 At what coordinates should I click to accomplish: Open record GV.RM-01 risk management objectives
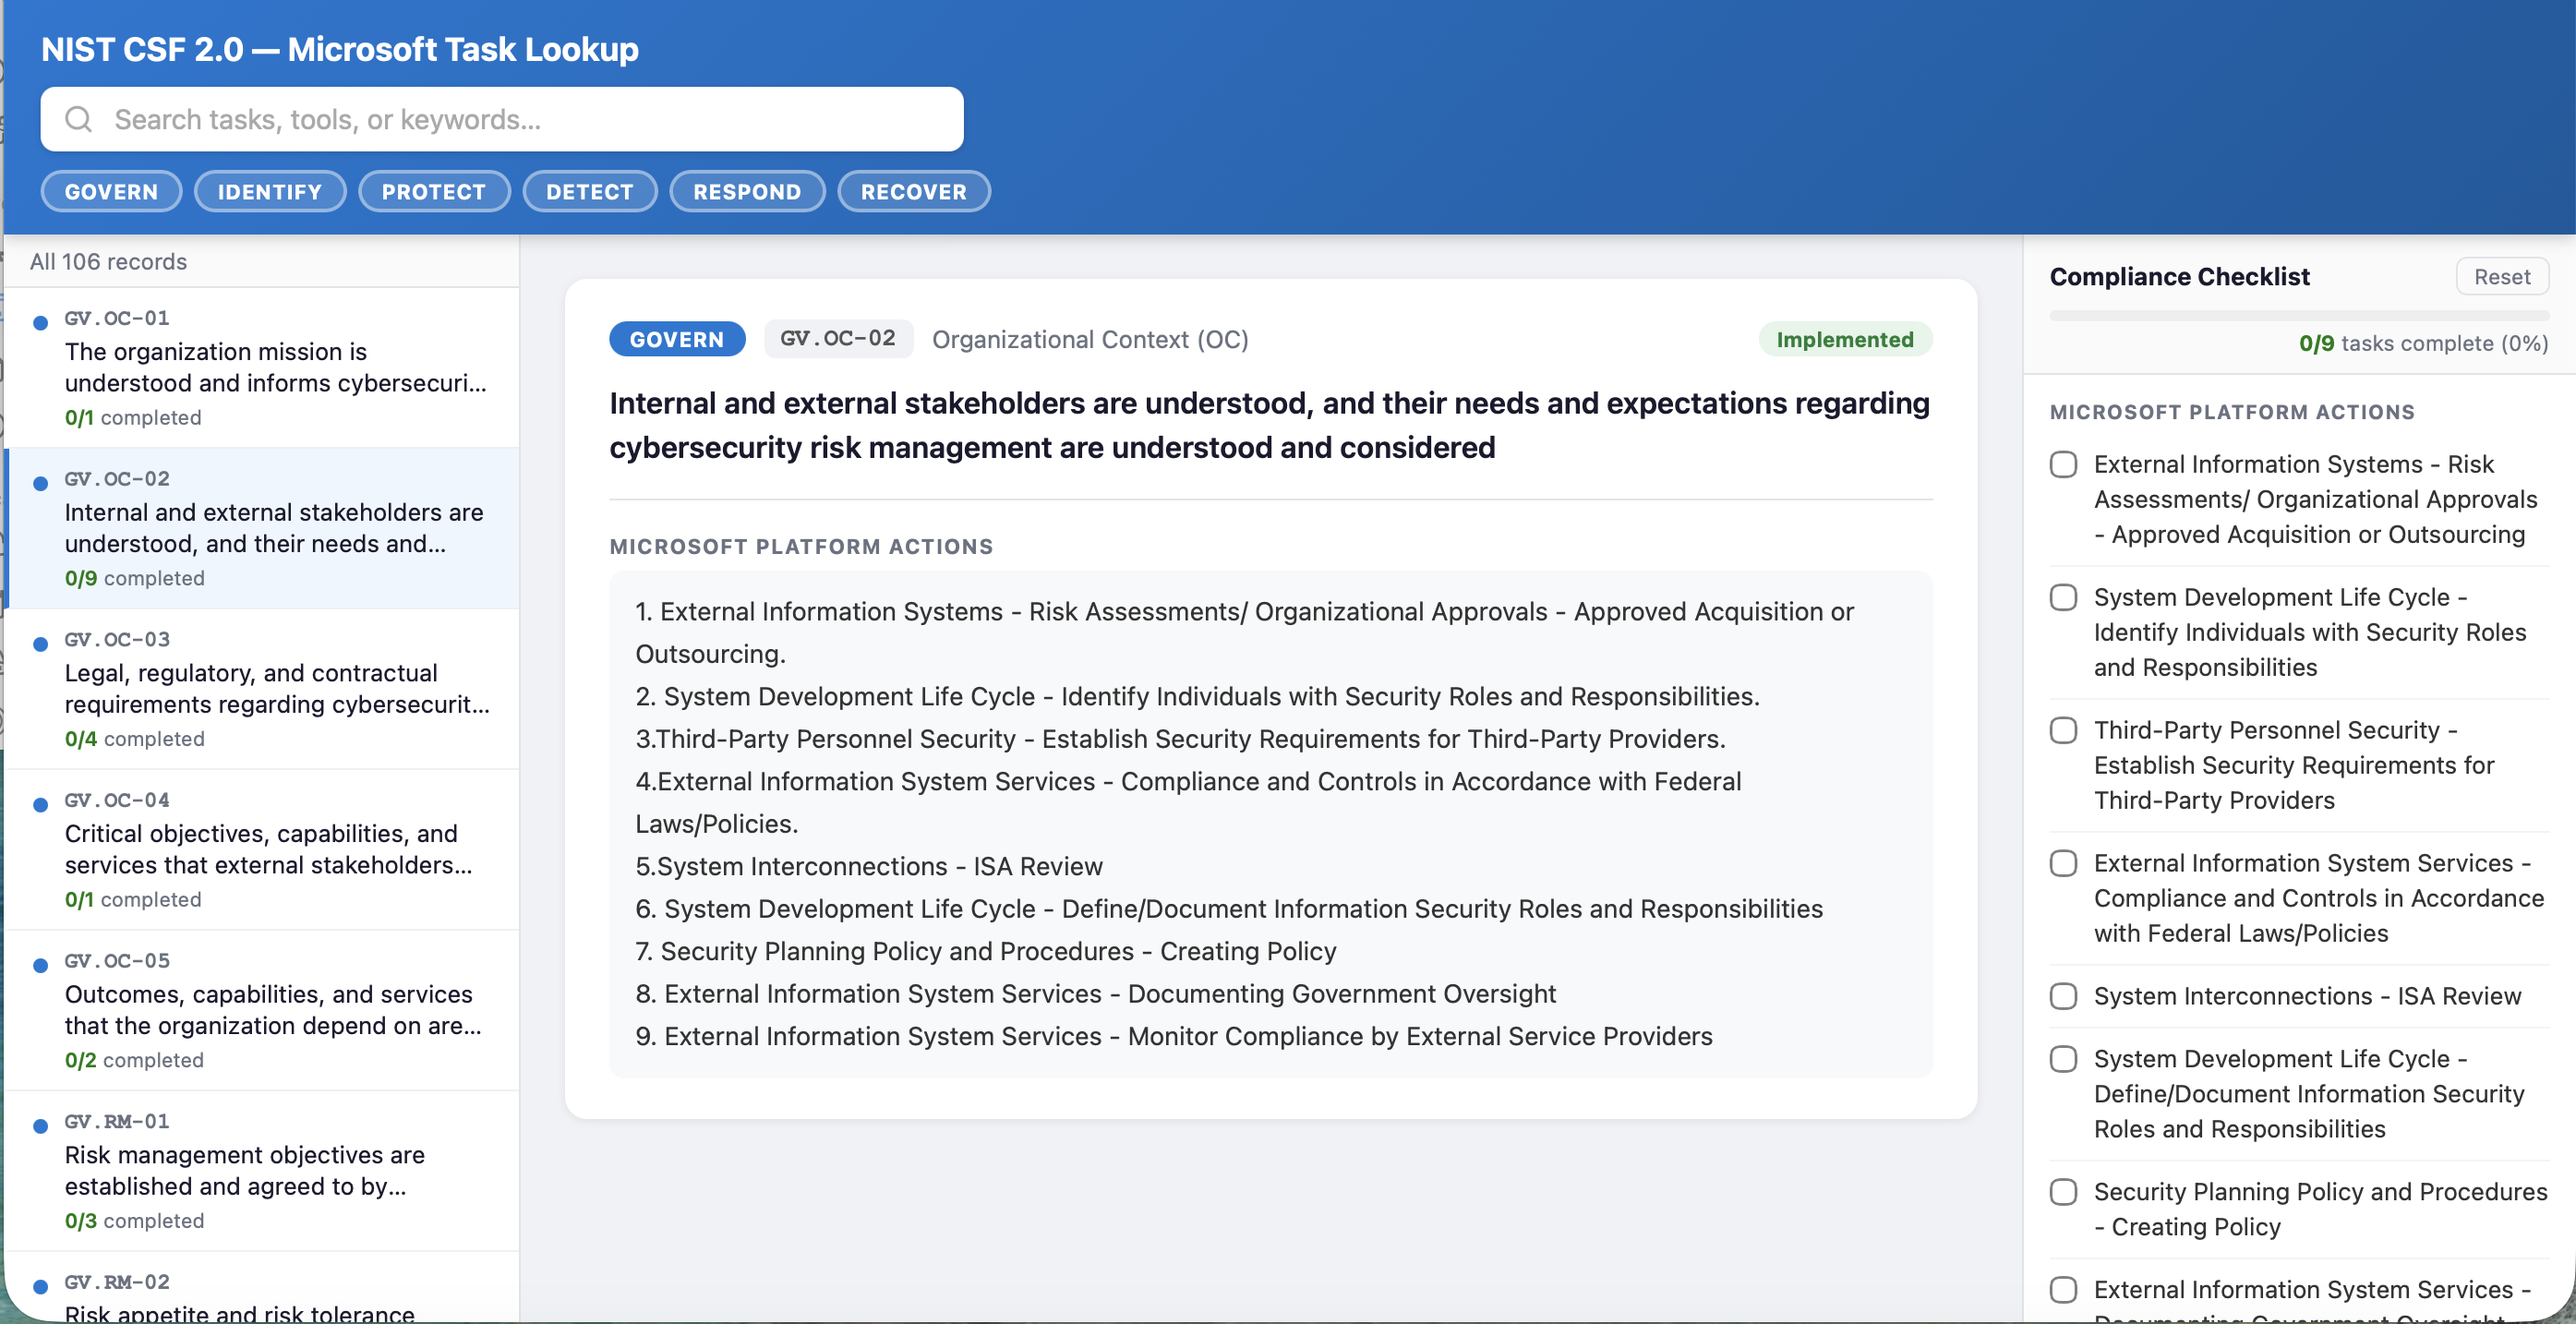coord(262,1171)
